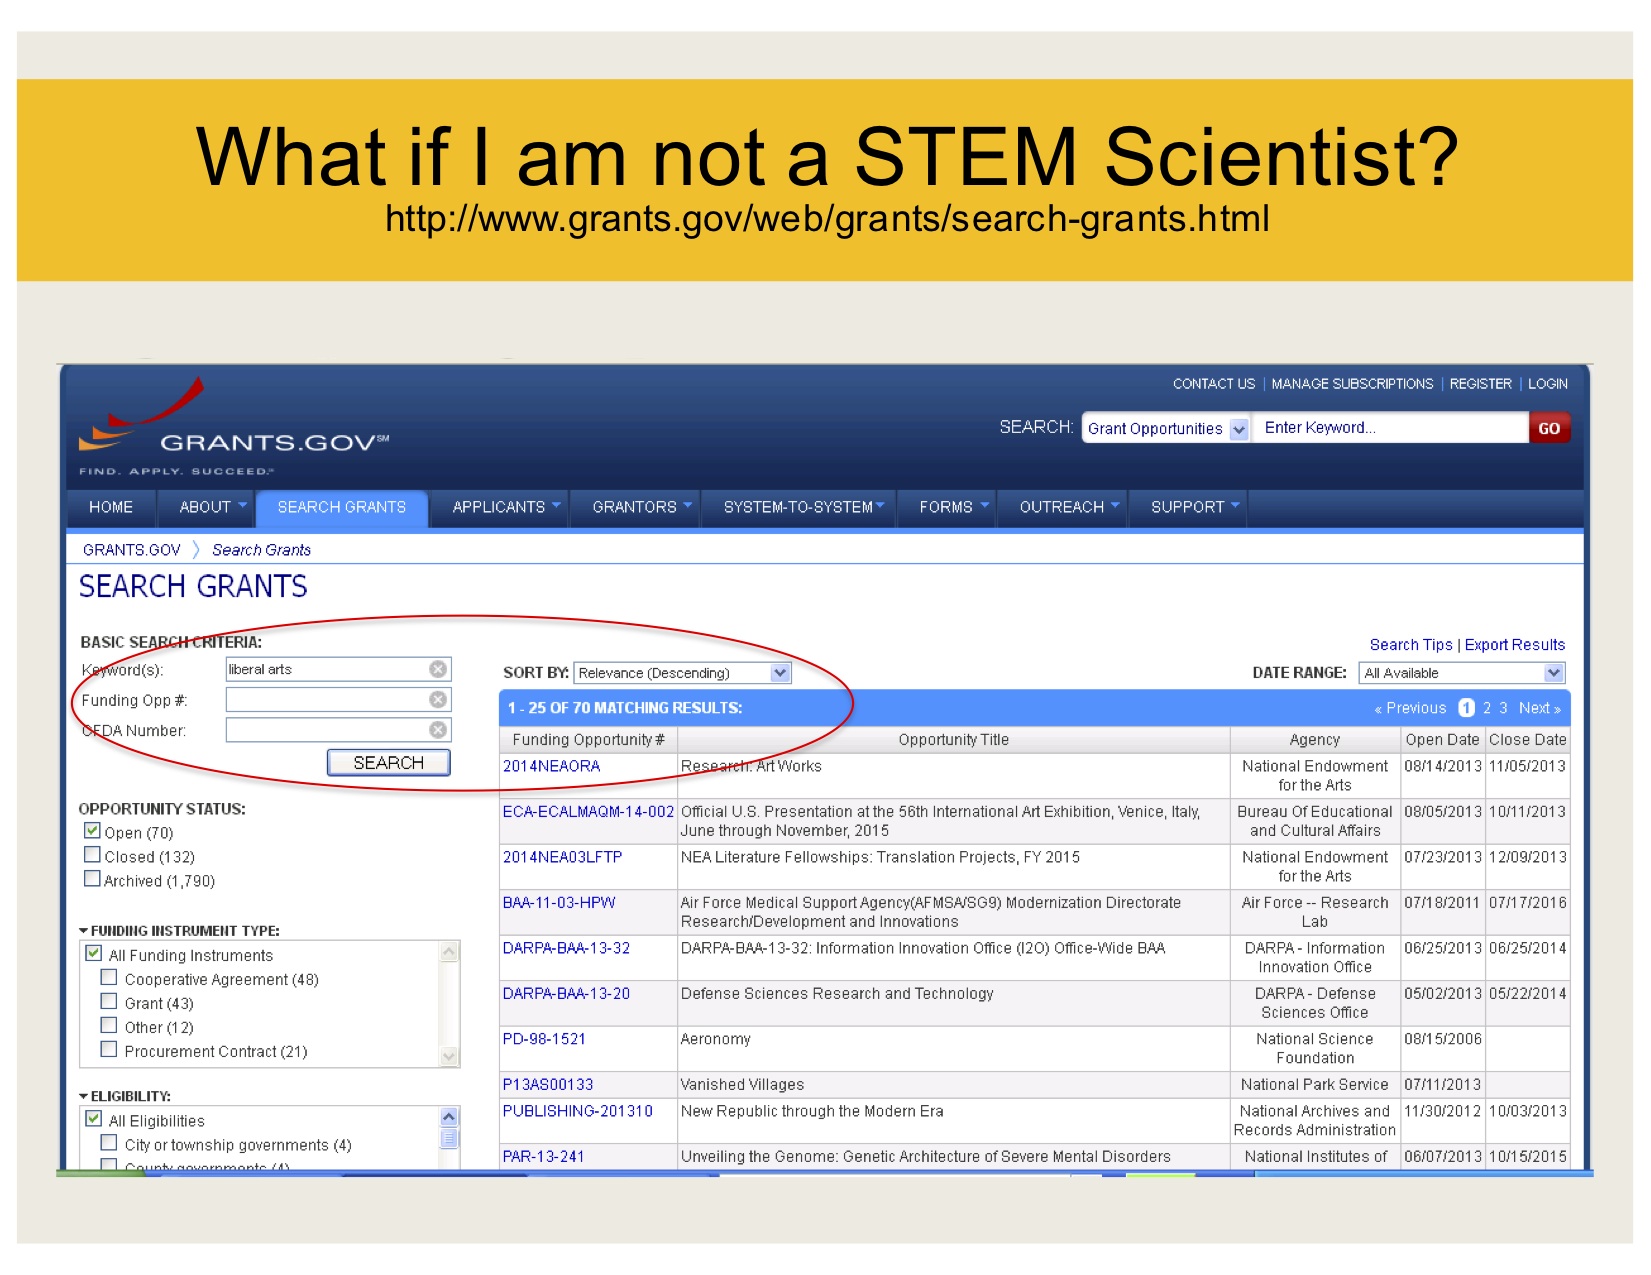Sort by Open Date column header
Image resolution: width=1651 pixels, height=1275 pixels.
pos(1442,740)
